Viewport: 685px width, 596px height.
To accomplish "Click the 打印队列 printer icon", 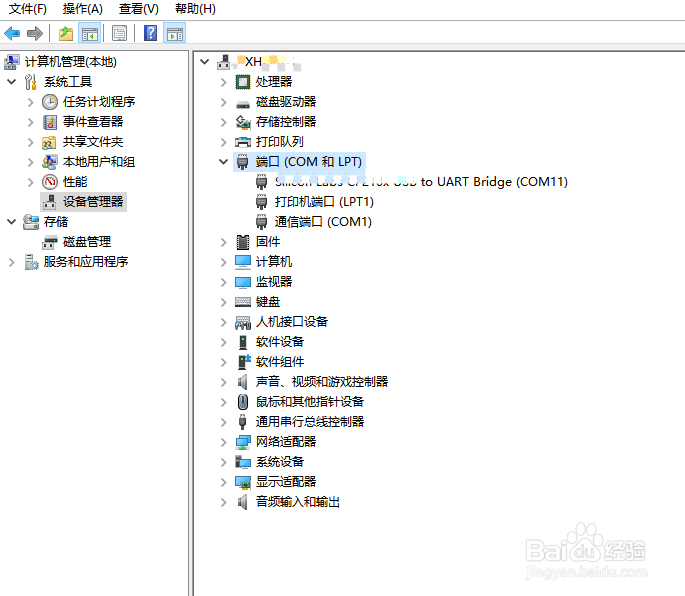I will click(243, 142).
